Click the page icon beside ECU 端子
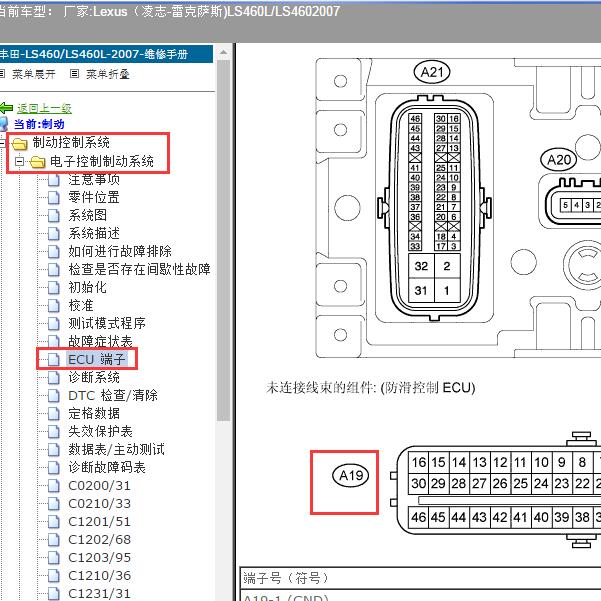The height and width of the screenshot is (601, 601). point(54,360)
